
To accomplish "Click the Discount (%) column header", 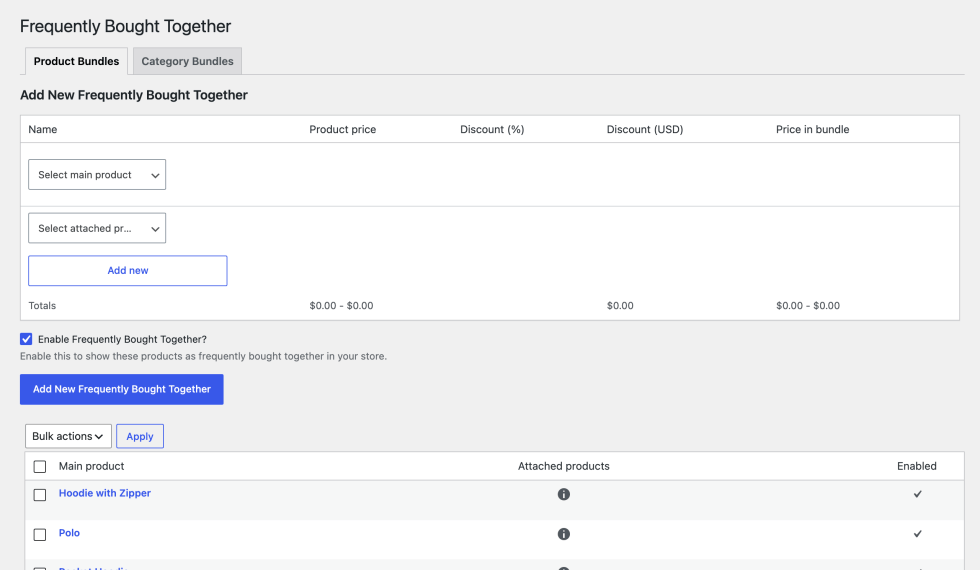I will 492,129.
